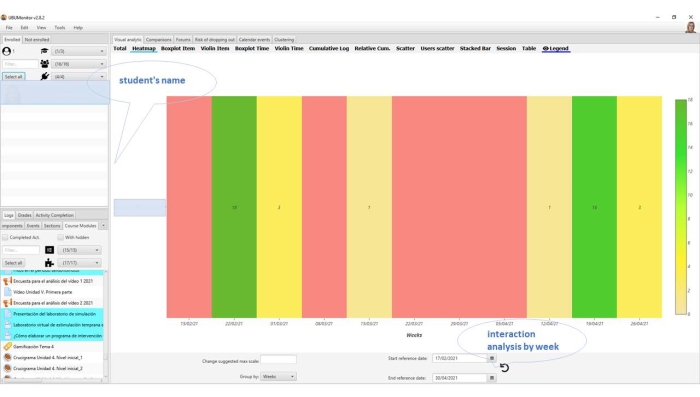Switch to the Not enrolled tab
Screen dimensions: 700x397
37,40
